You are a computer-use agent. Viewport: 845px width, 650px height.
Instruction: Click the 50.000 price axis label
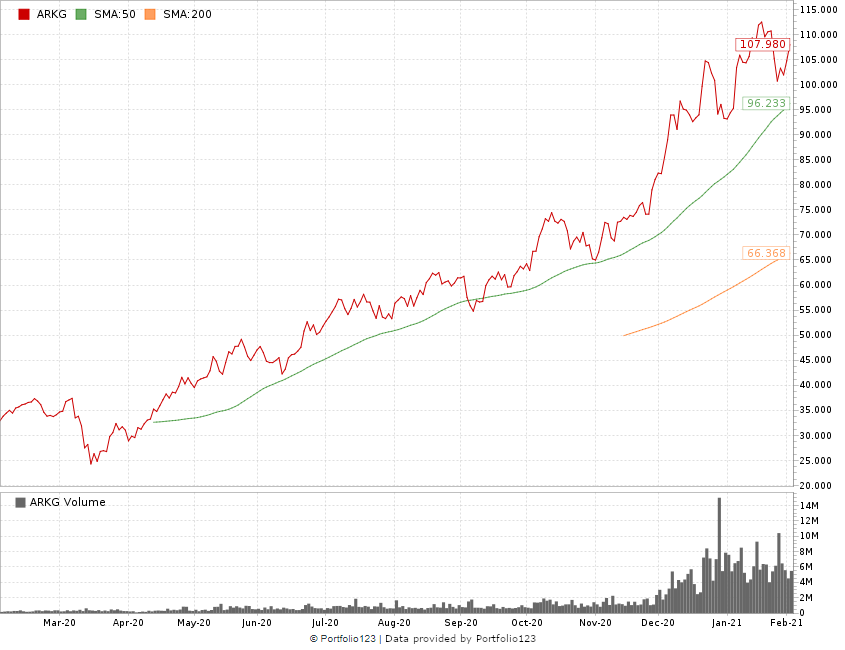coord(816,335)
